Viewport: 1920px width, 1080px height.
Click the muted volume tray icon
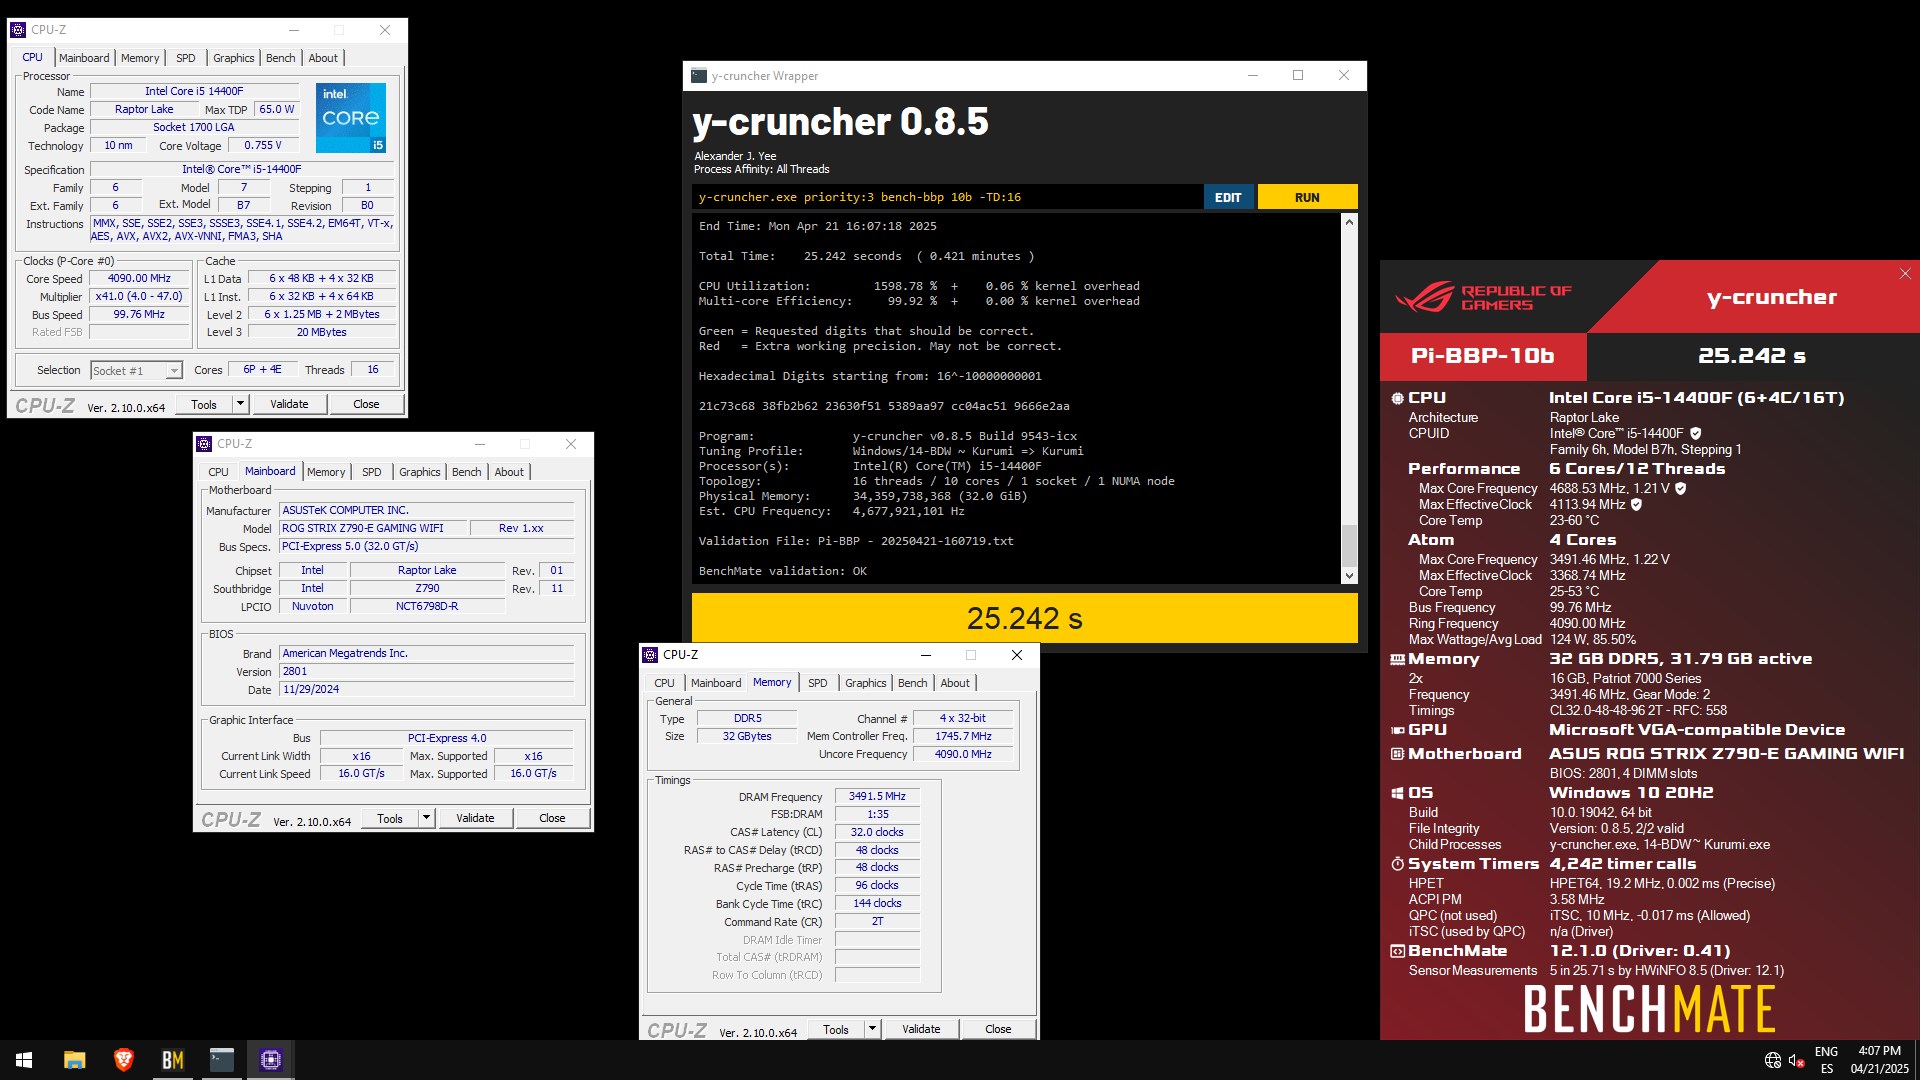pyautogui.click(x=1796, y=1060)
